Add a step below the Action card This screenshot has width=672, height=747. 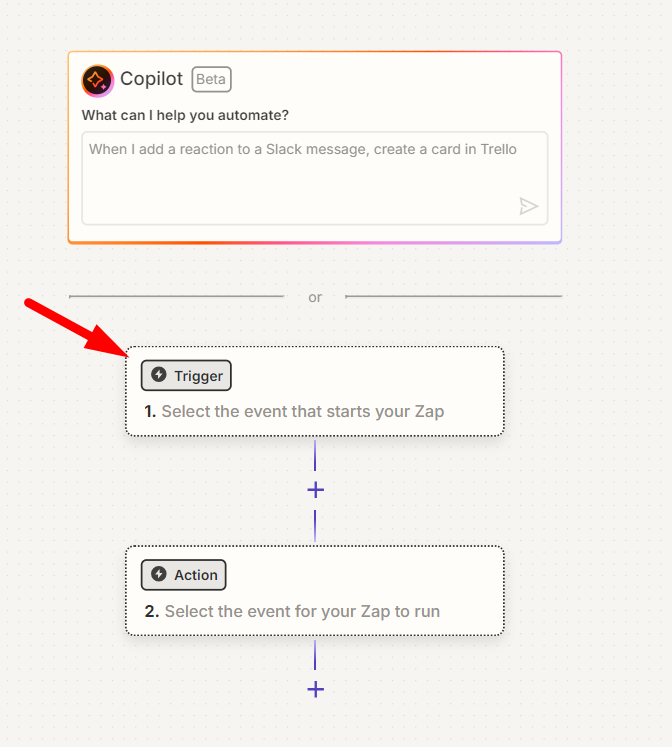[x=315, y=689]
